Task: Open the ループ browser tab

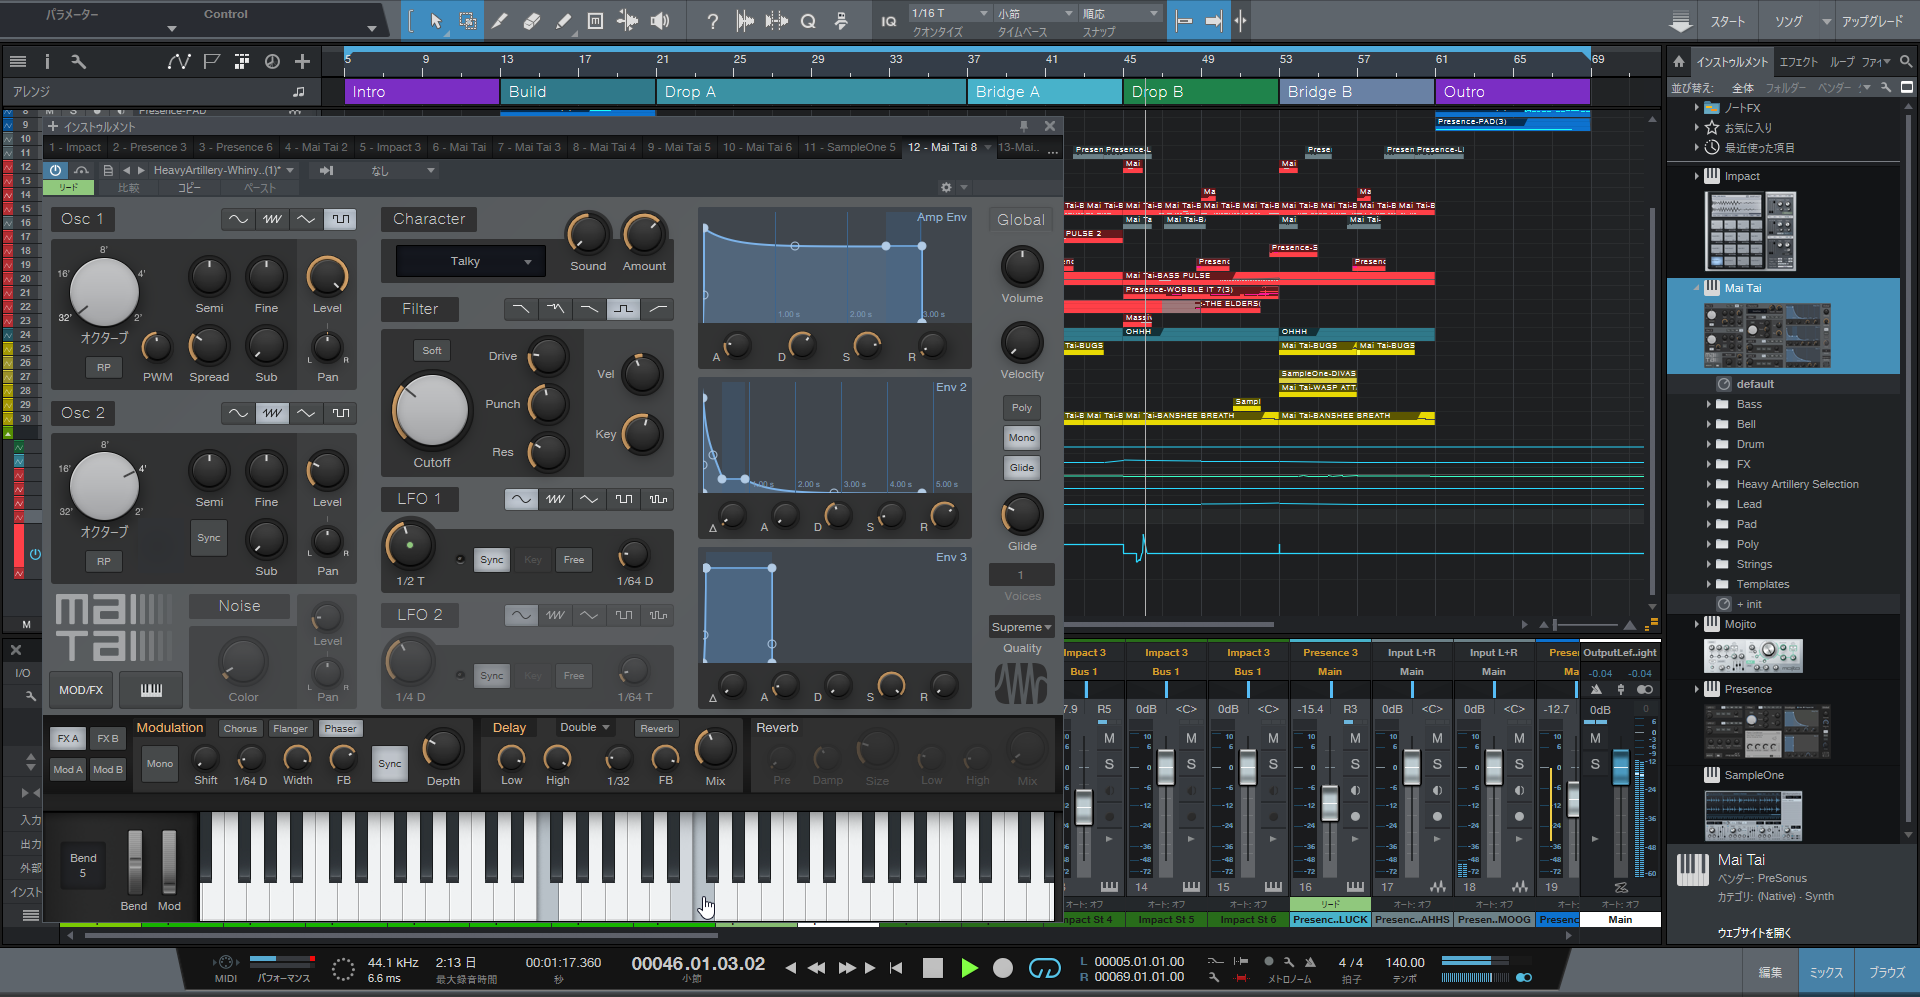Action: click(x=1841, y=62)
